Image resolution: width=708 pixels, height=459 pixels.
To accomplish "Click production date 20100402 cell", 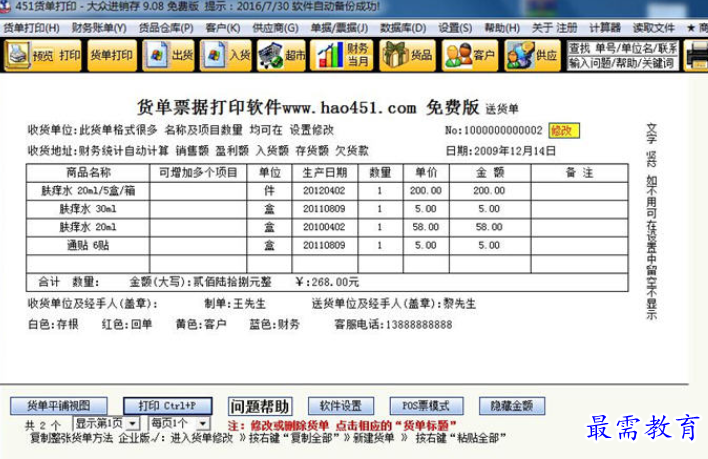I will [x=324, y=227].
